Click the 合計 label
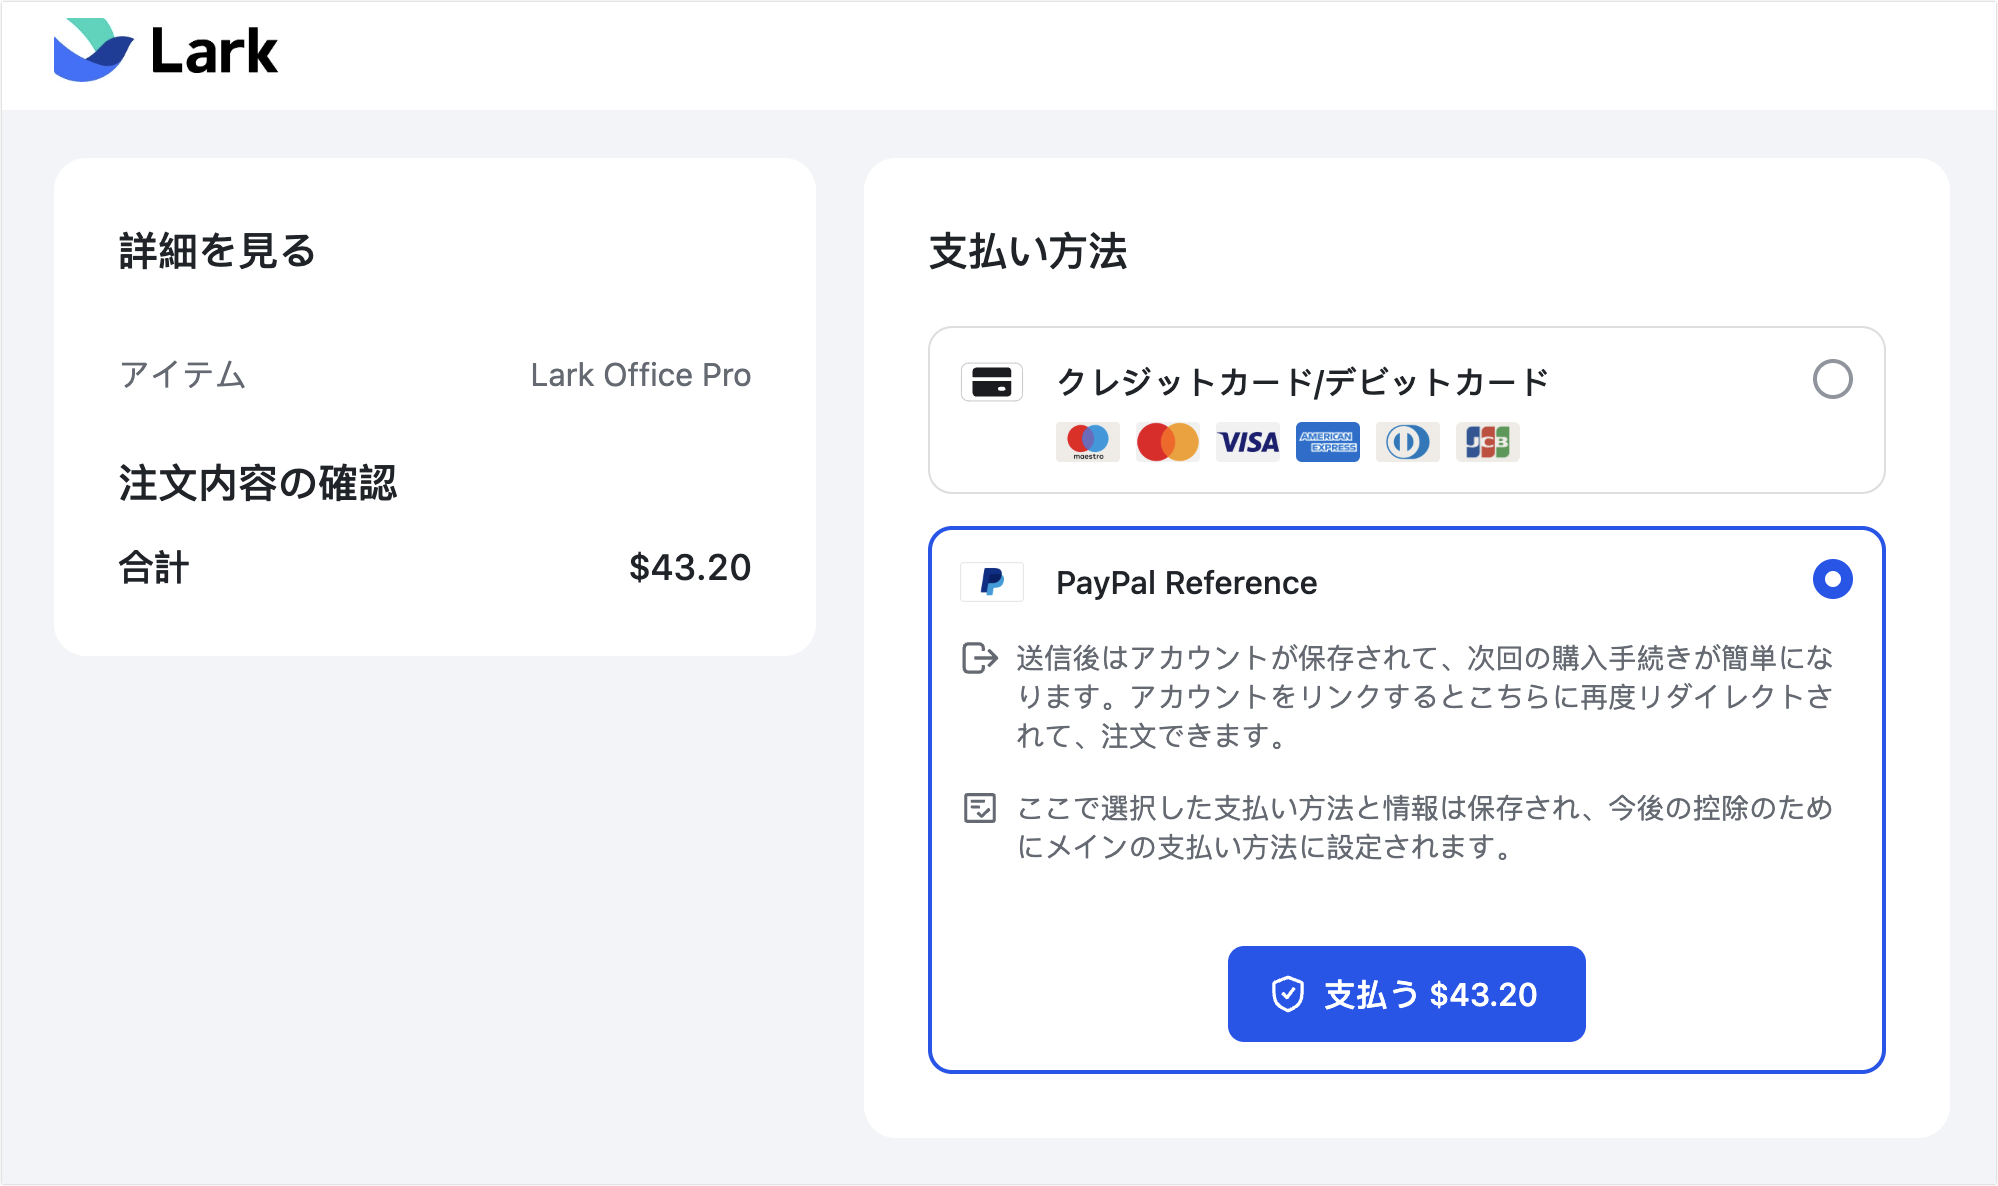Image resolution: width=1998 pixels, height=1186 pixels. (154, 568)
